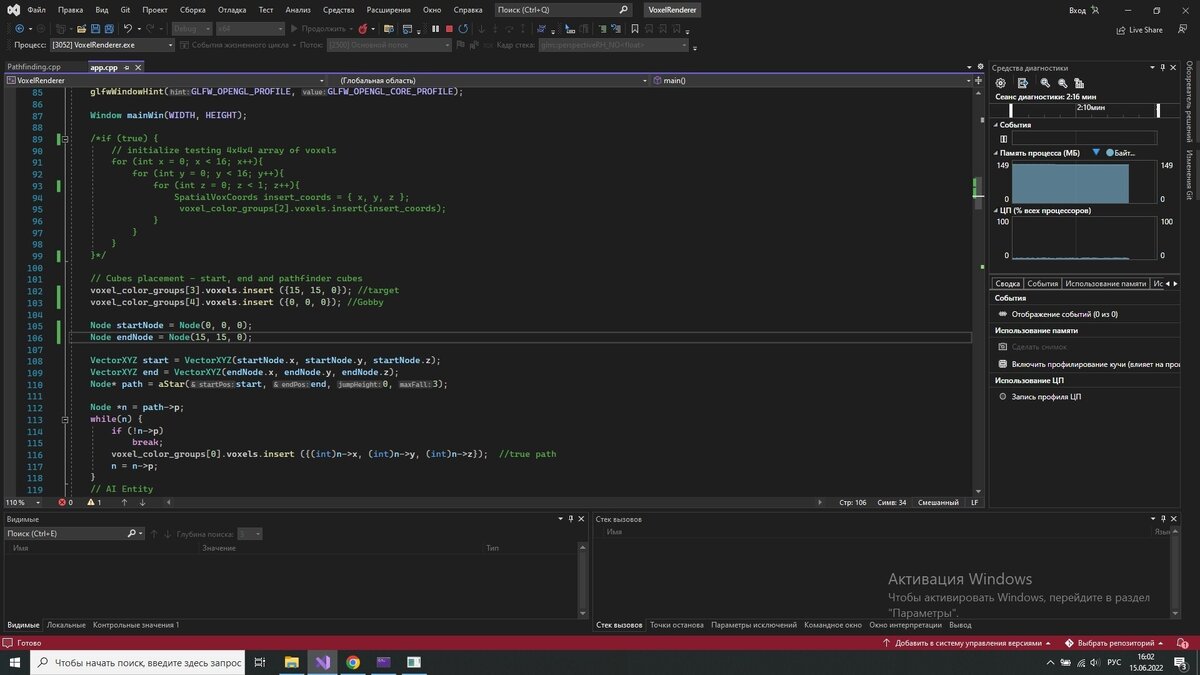Collapse the comment block at line 89
Screen dimensions: 1200x675
[x=66, y=139]
